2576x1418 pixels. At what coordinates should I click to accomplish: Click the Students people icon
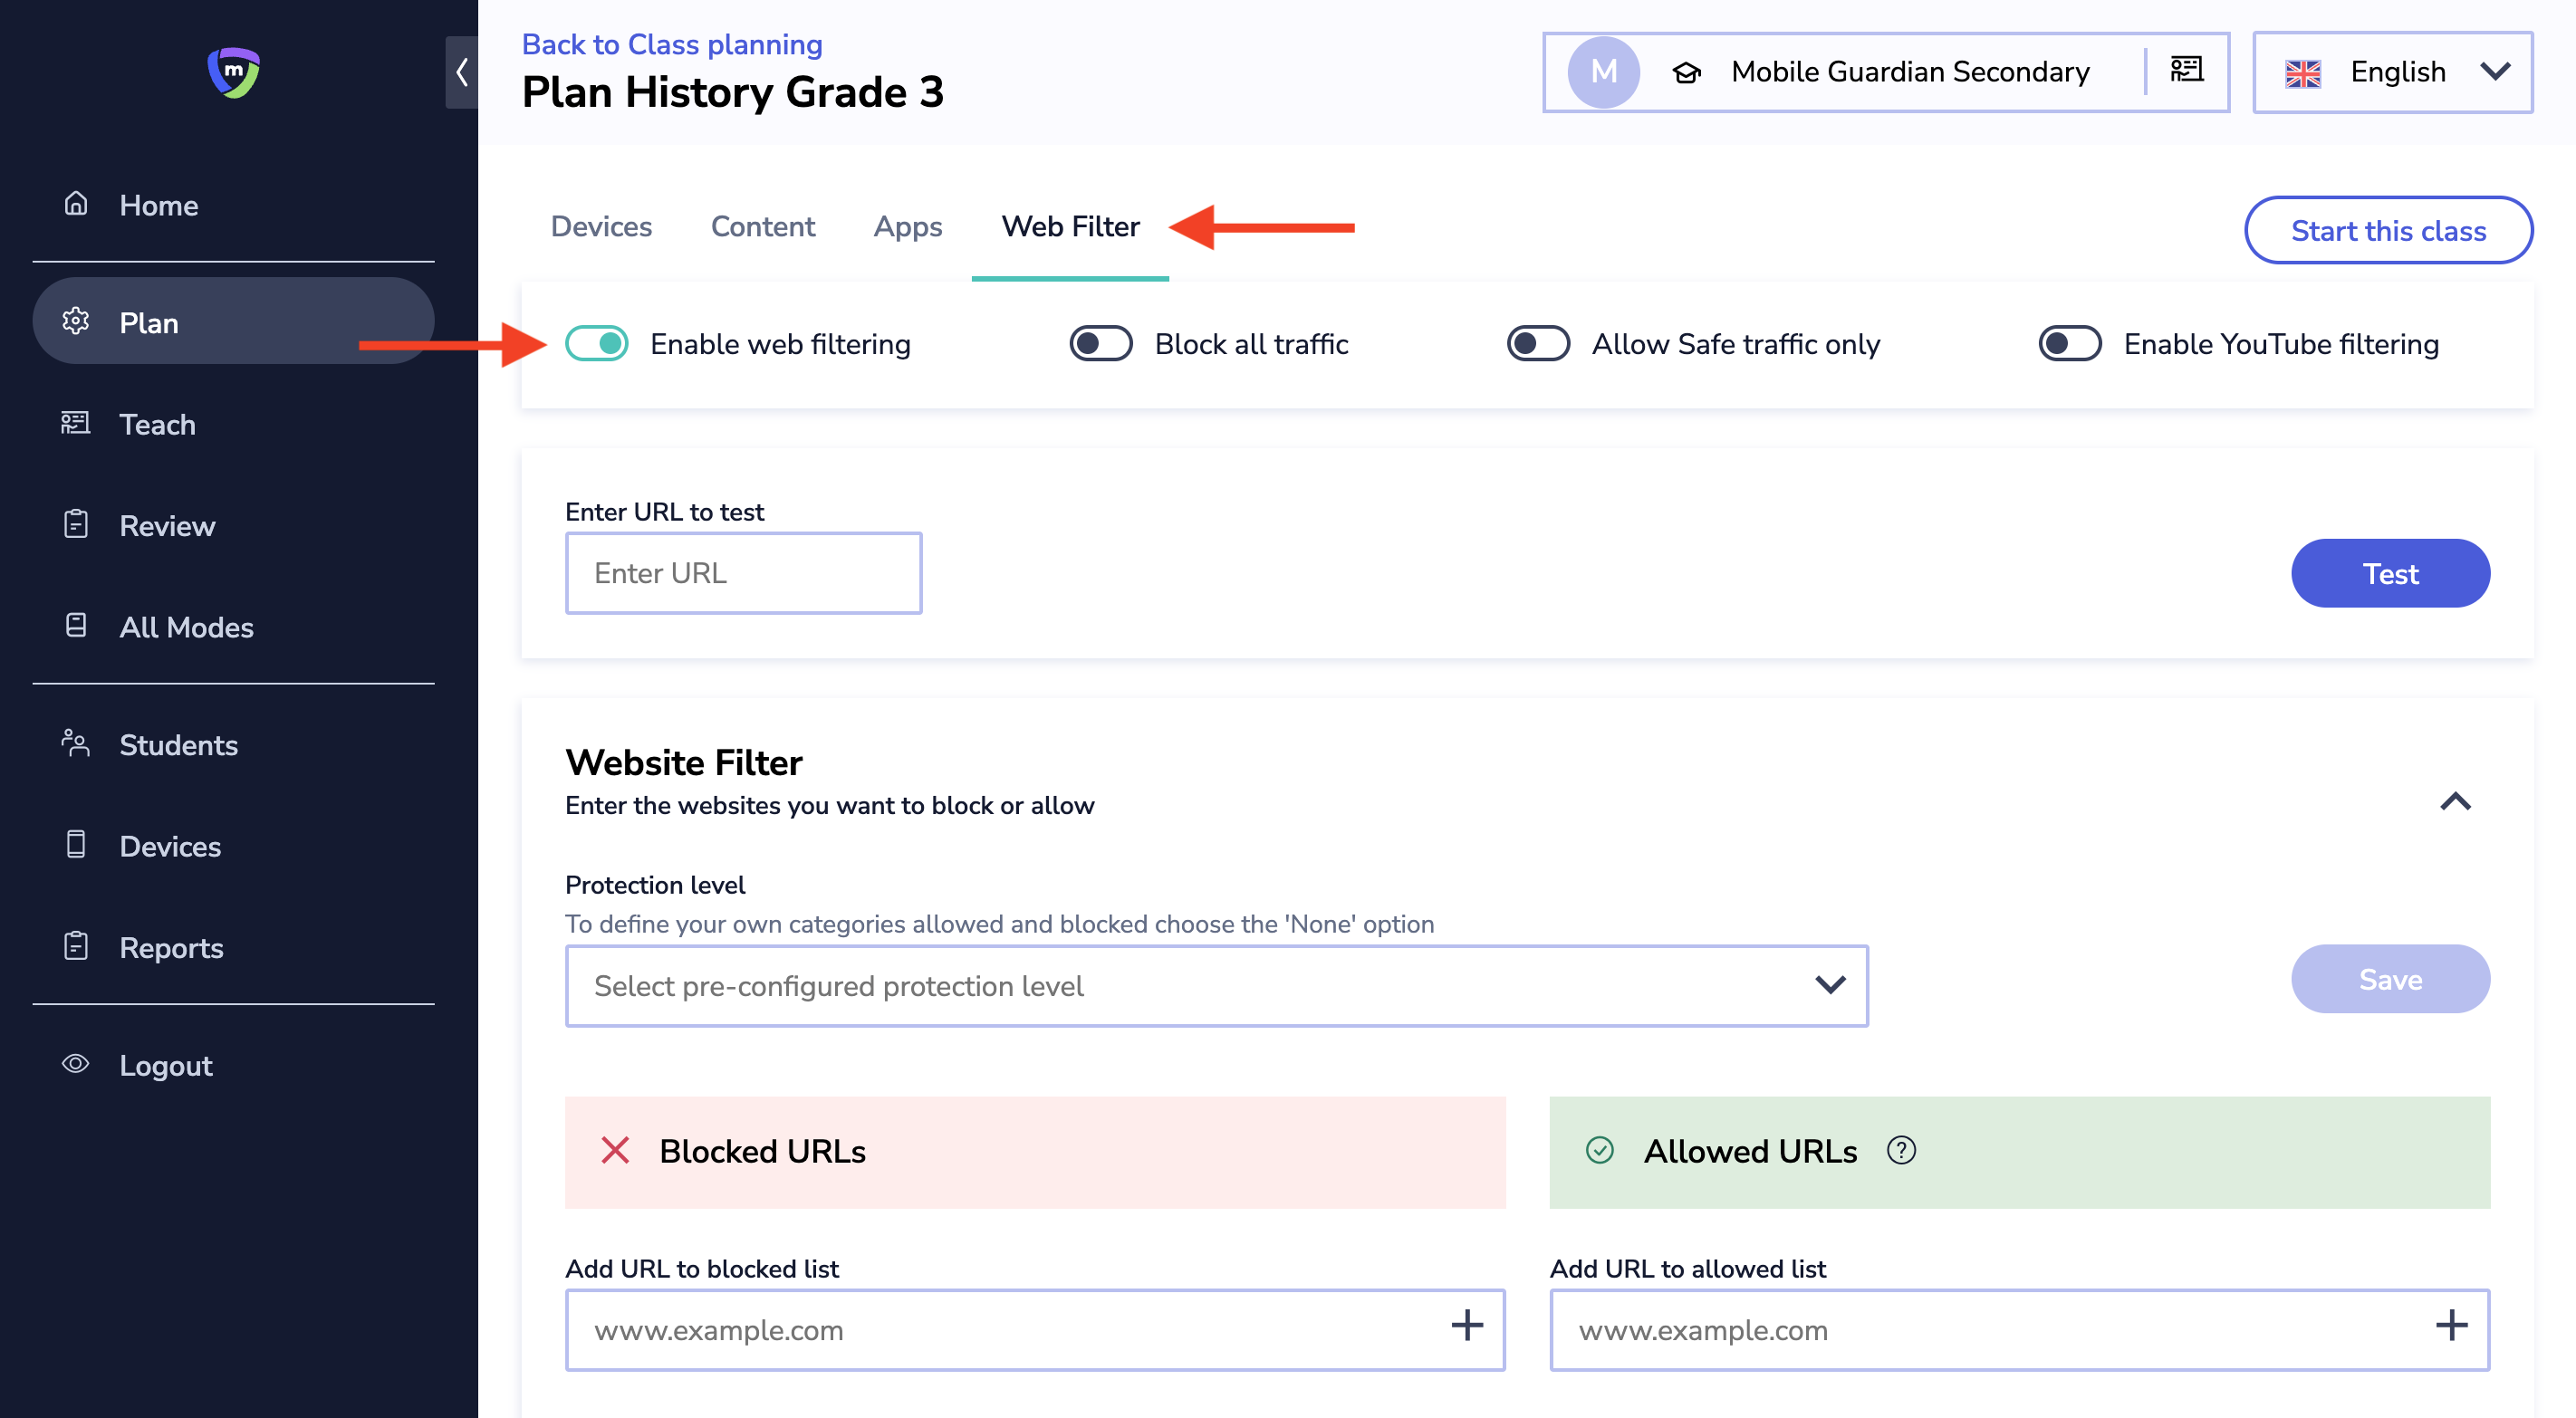(x=76, y=744)
